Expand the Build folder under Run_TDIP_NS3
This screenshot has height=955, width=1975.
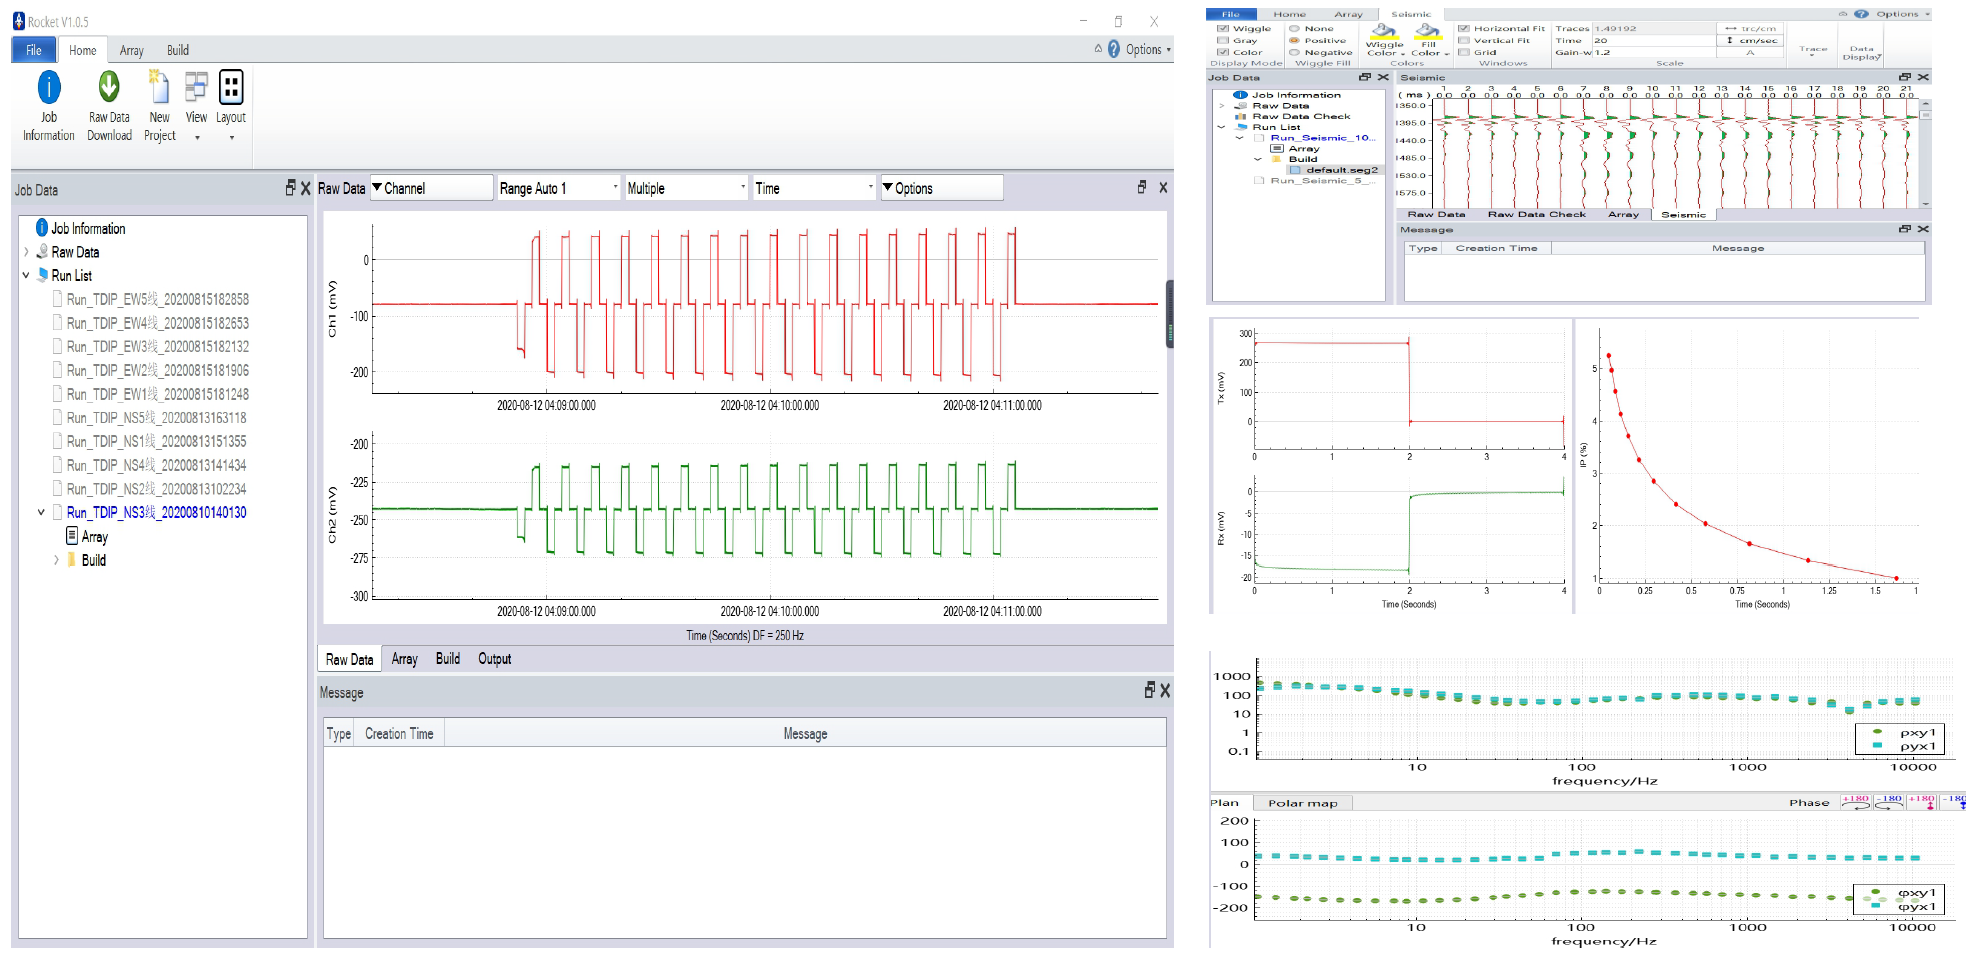point(56,560)
